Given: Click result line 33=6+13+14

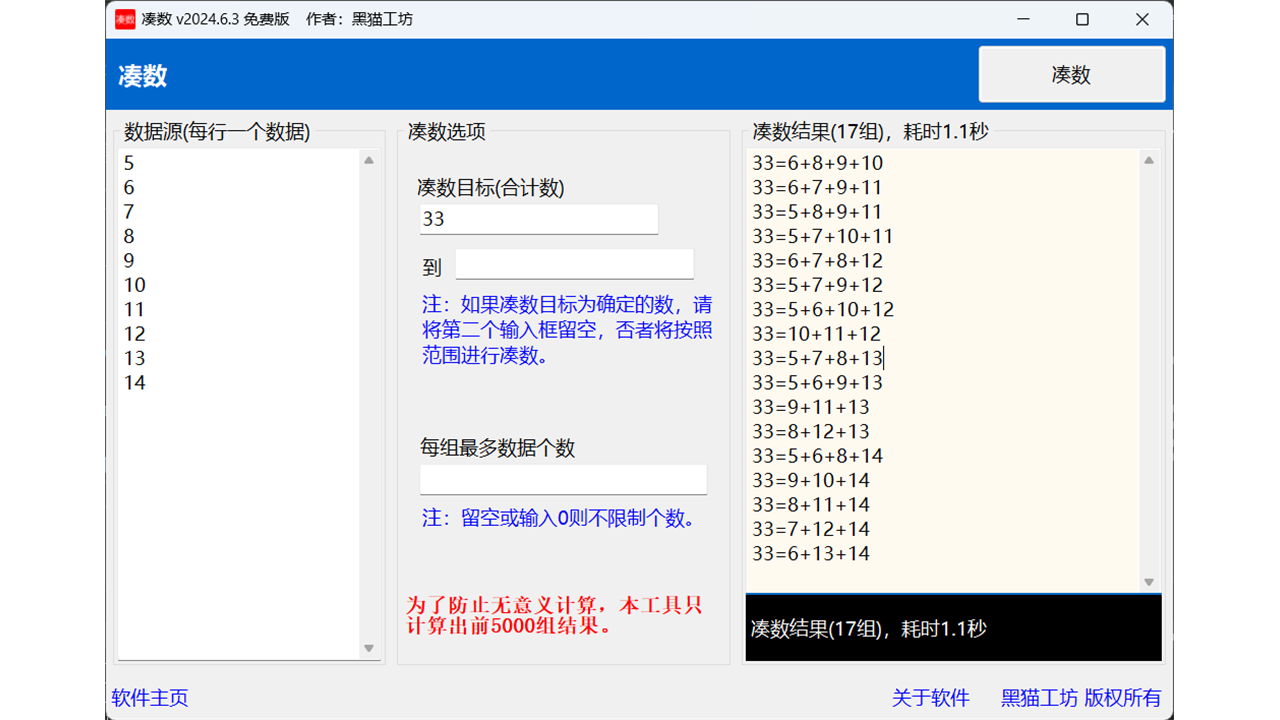Looking at the screenshot, I should click(x=811, y=554).
